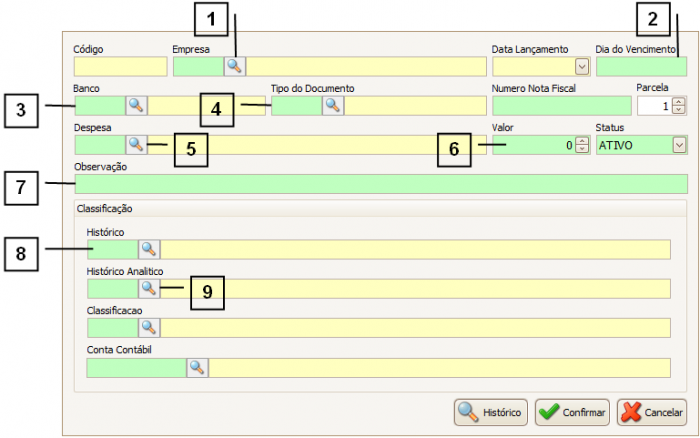This screenshot has height=438, width=700.
Task: Click into the Dia do Vencimento field
Action: 641,67
